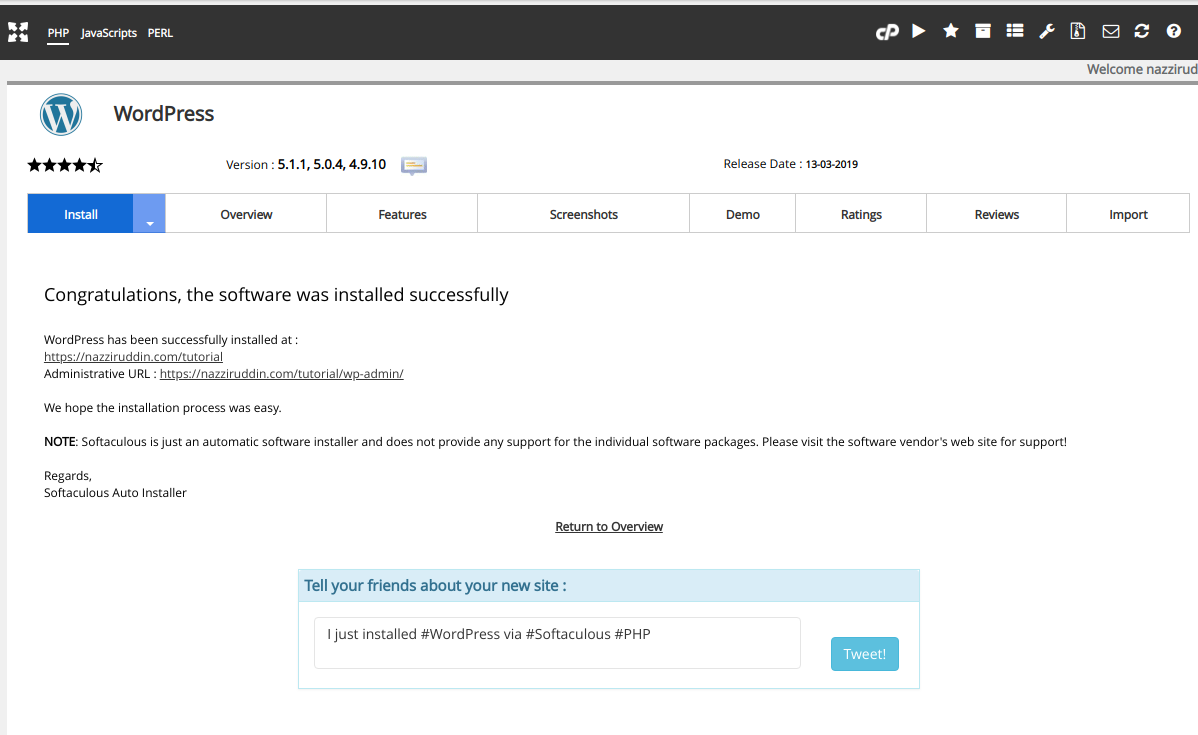
Task: Open the email settings envelope icon
Action: [1110, 31]
